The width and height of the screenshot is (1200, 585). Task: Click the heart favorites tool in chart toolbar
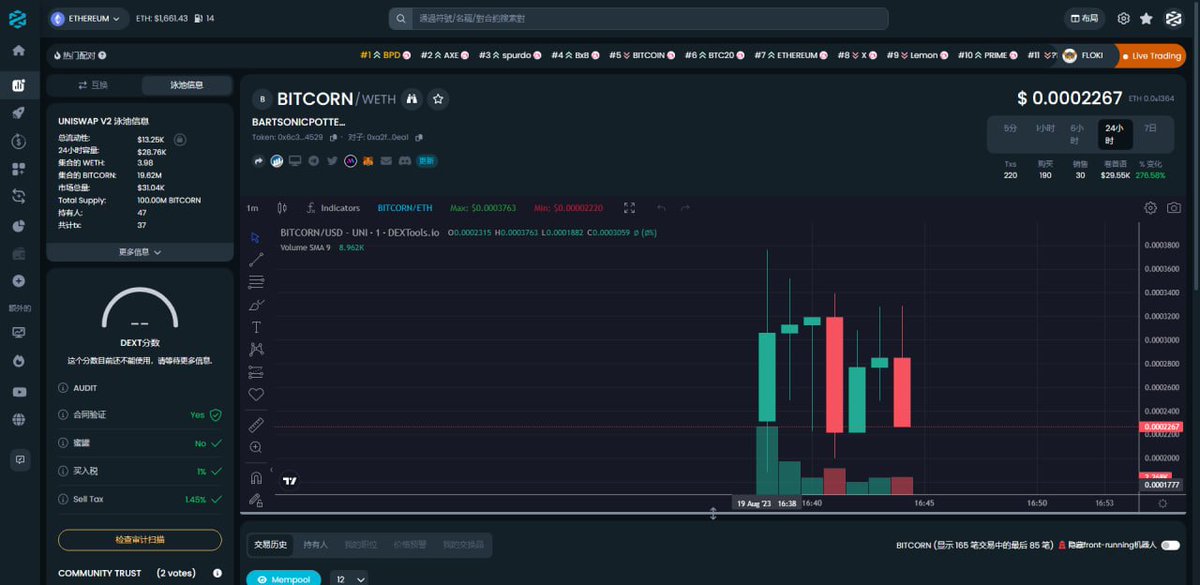click(x=256, y=394)
